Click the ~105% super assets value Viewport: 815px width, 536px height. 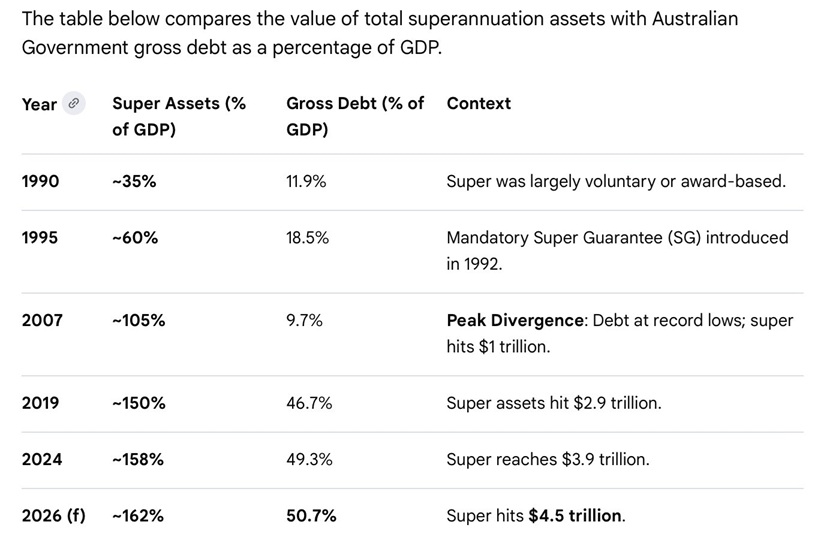click(x=138, y=320)
